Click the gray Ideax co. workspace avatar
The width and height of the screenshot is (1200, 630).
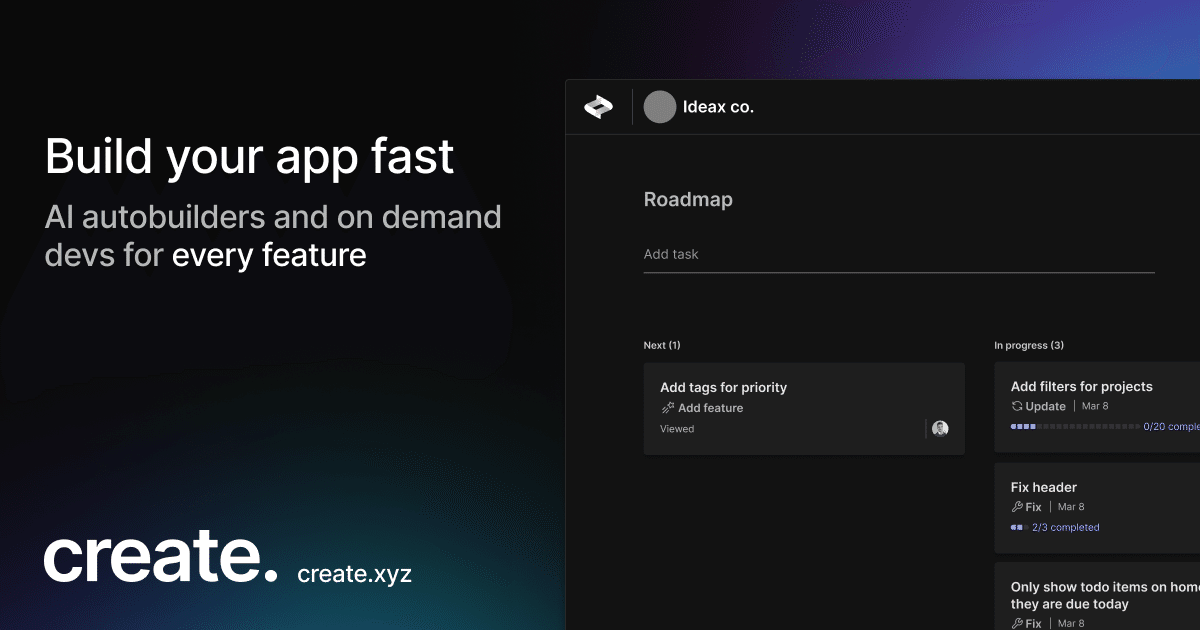pyautogui.click(x=660, y=107)
